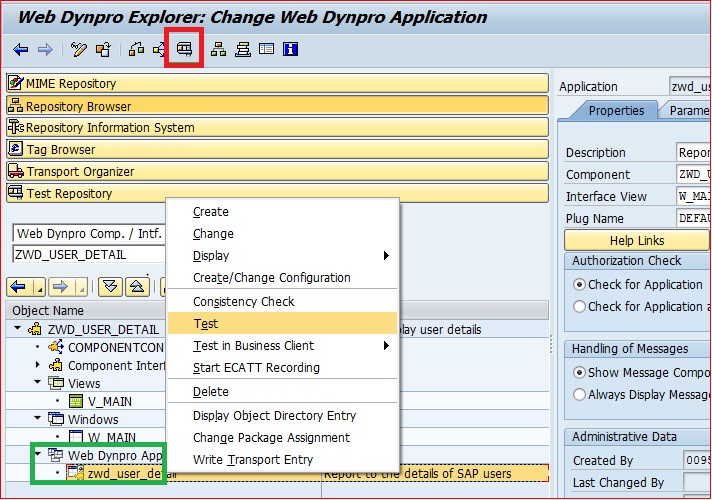Open the Web Dynpro Comp. / Intf. object type dropdown
This screenshot has width=712, height=500.
[x=89, y=233]
